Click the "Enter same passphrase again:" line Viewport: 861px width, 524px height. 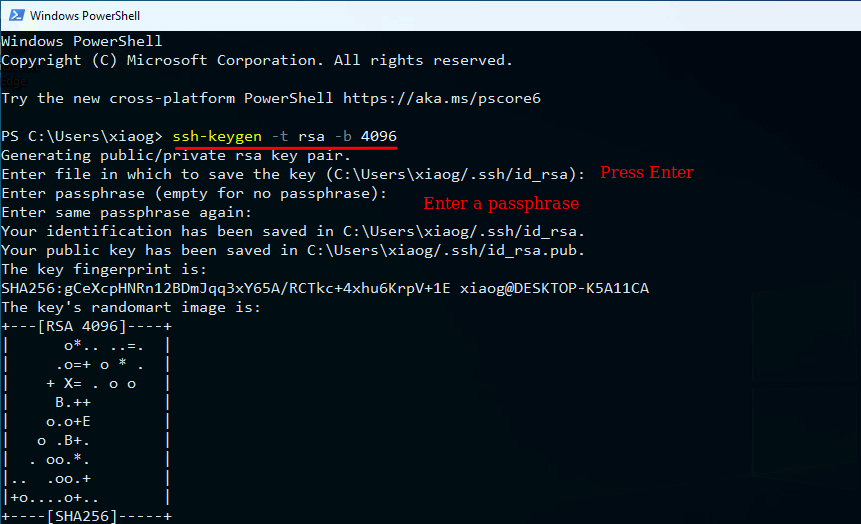tap(126, 212)
